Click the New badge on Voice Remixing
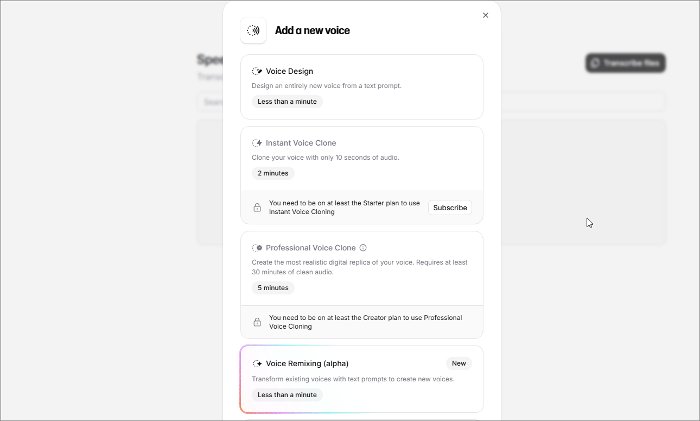 click(x=458, y=363)
